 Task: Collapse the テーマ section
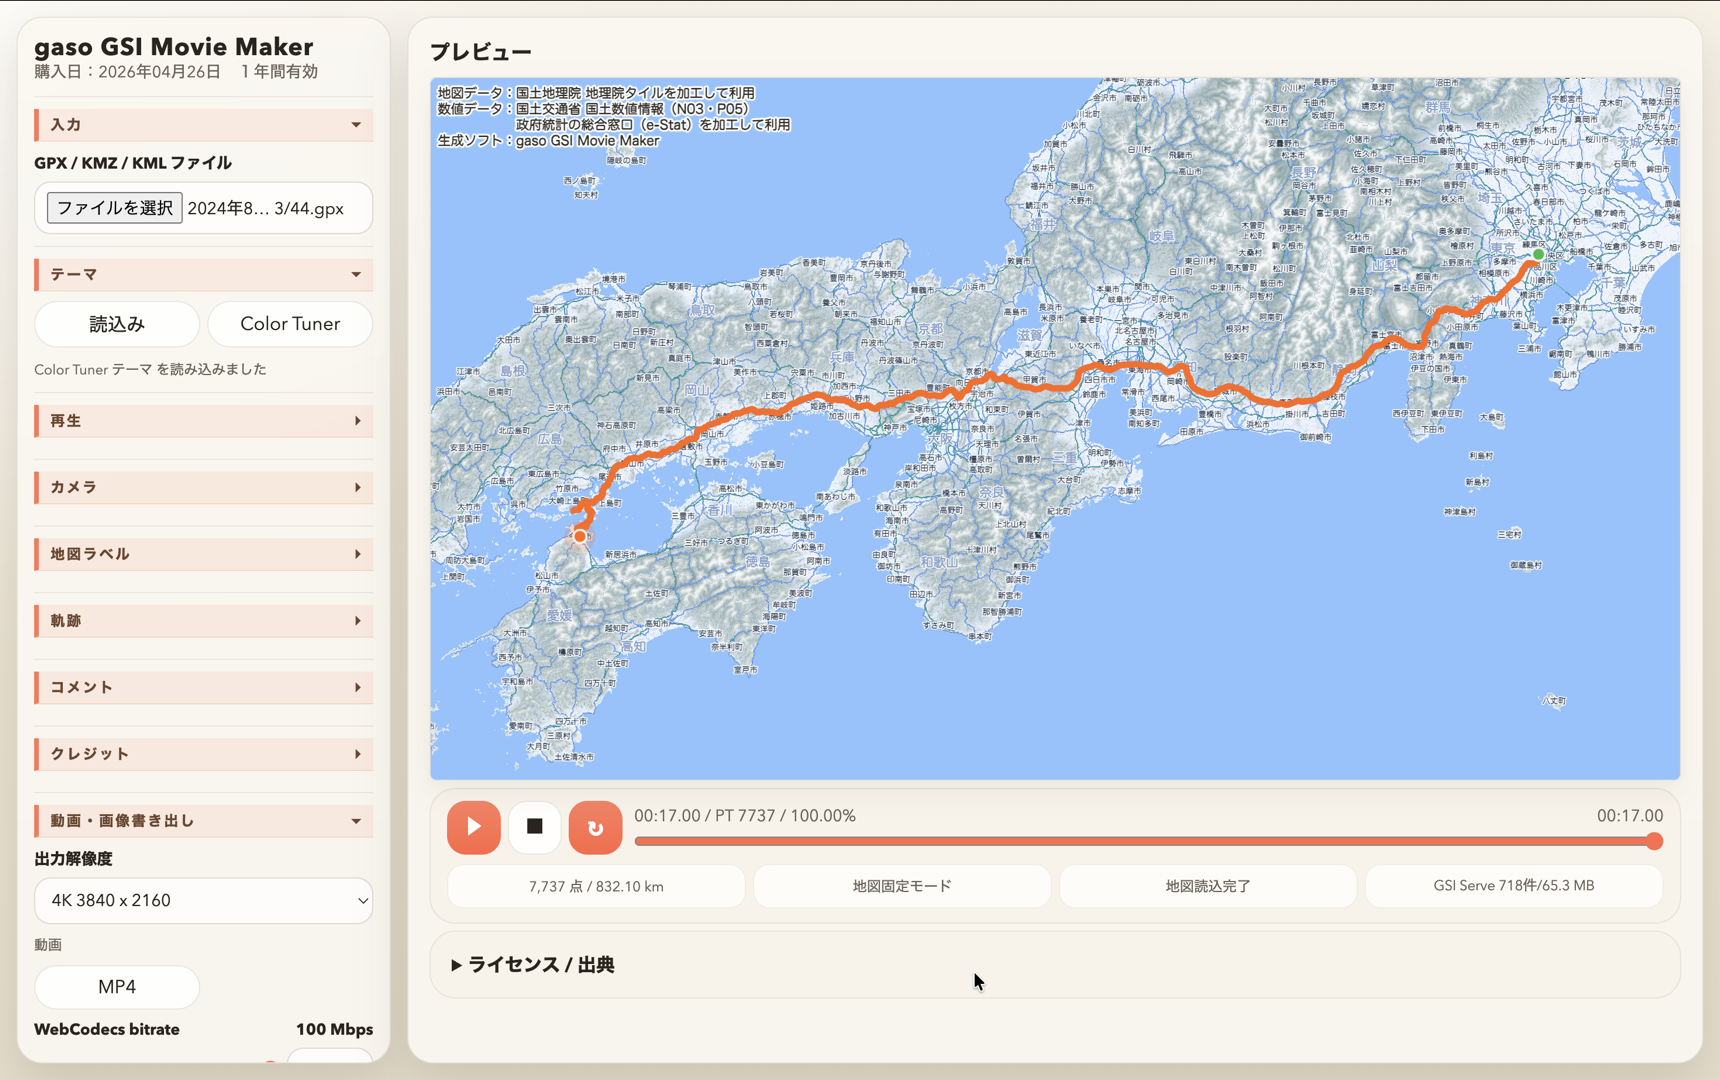click(x=203, y=274)
